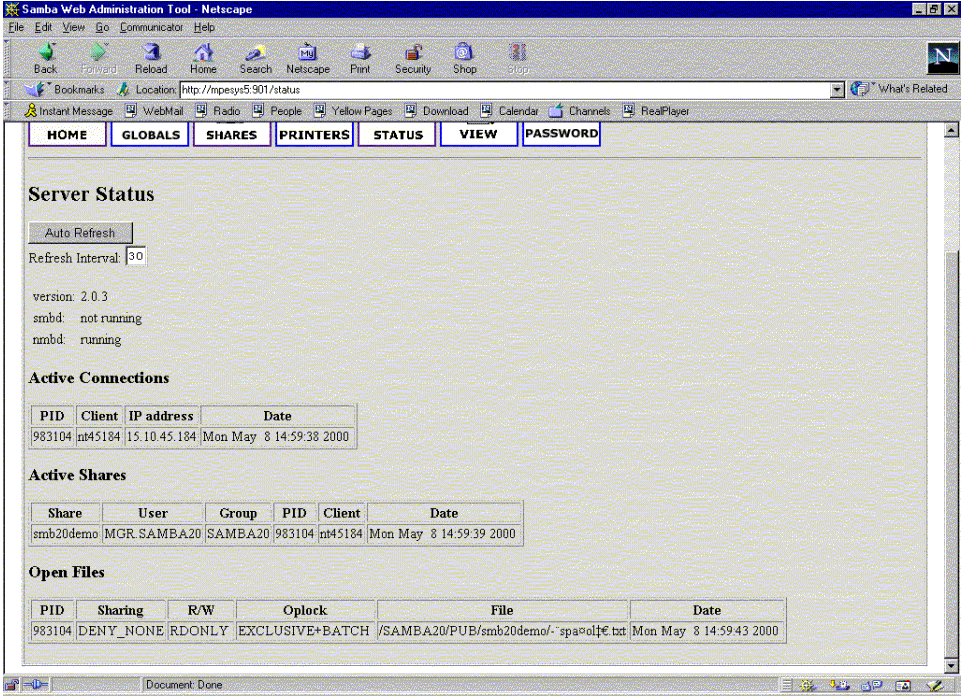Image resolution: width=963 pixels, height=697 pixels.
Task: Click the page scrollbar up arrow
Action: pyautogui.click(x=951, y=130)
